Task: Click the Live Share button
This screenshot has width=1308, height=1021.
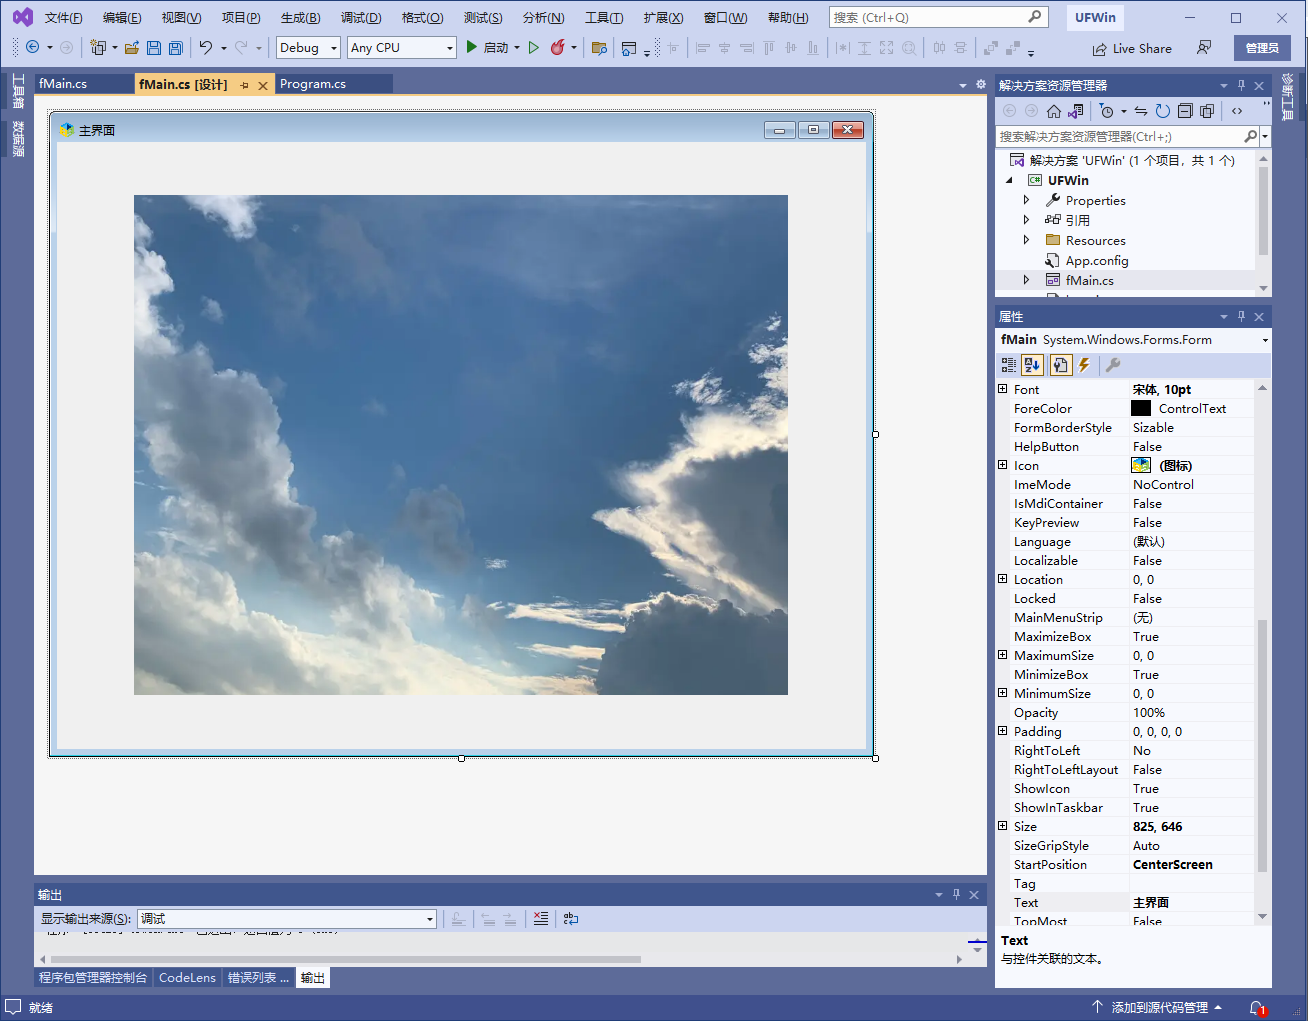Action: 1131,48
